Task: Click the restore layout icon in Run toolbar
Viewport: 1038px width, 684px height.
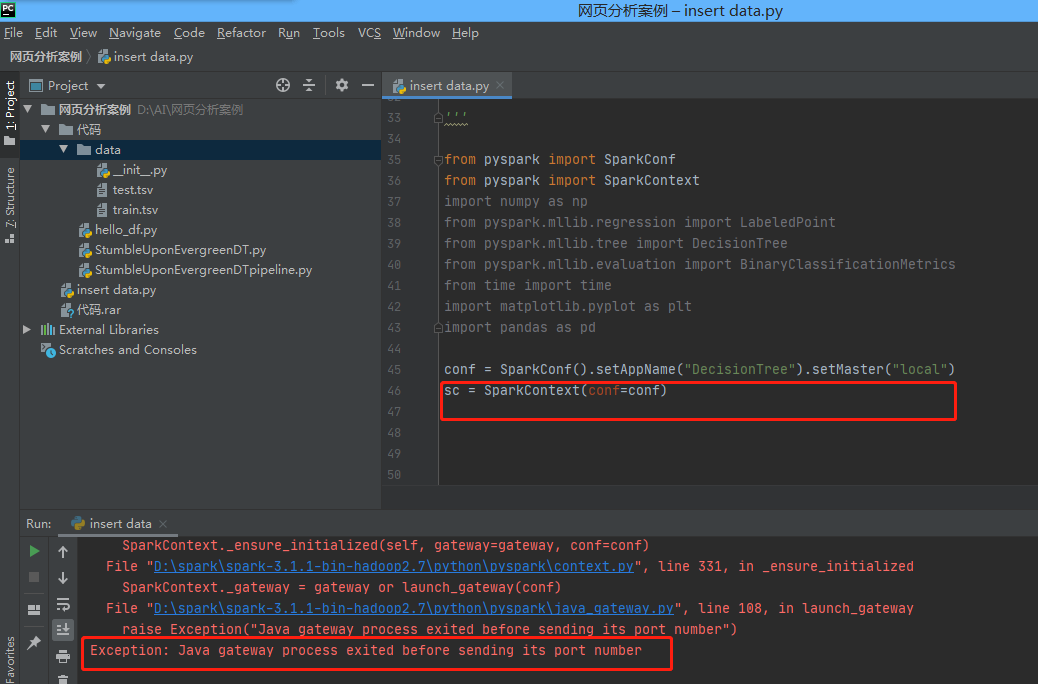Action: [34, 610]
